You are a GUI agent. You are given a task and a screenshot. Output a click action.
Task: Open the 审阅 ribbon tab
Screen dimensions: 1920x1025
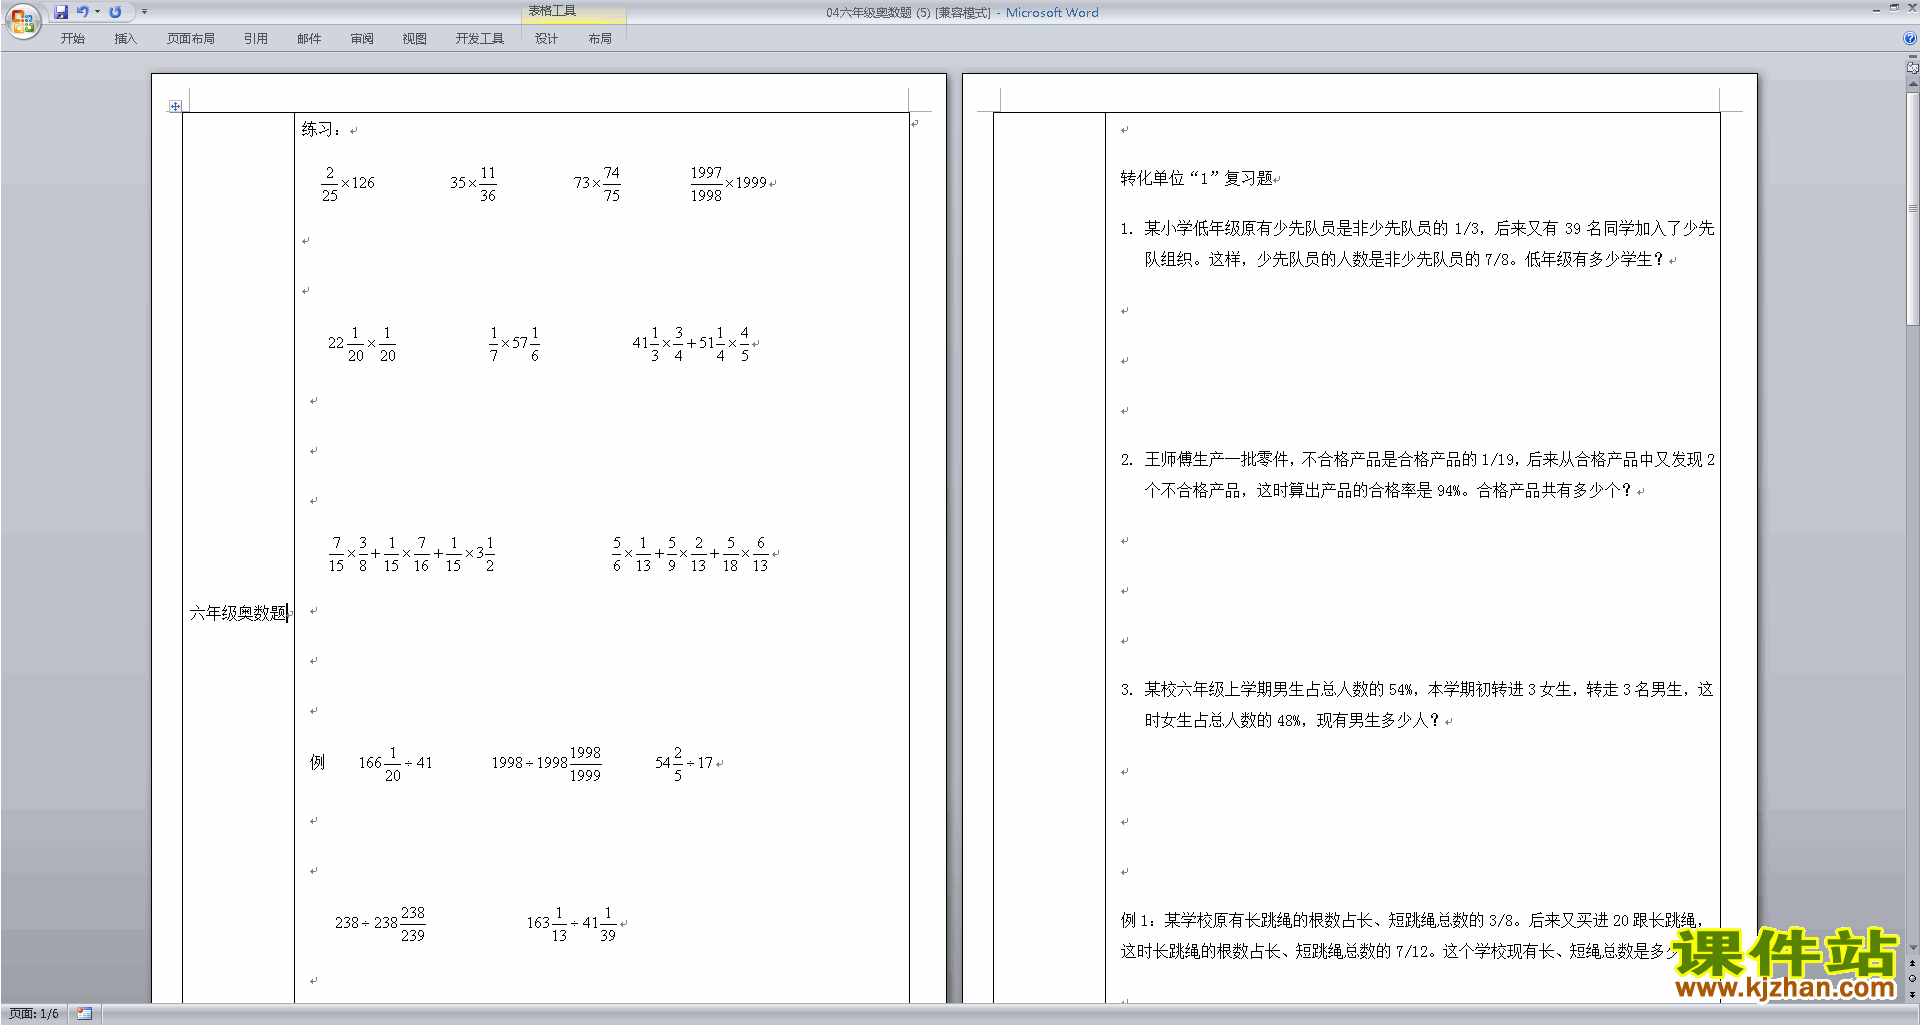tap(362, 39)
